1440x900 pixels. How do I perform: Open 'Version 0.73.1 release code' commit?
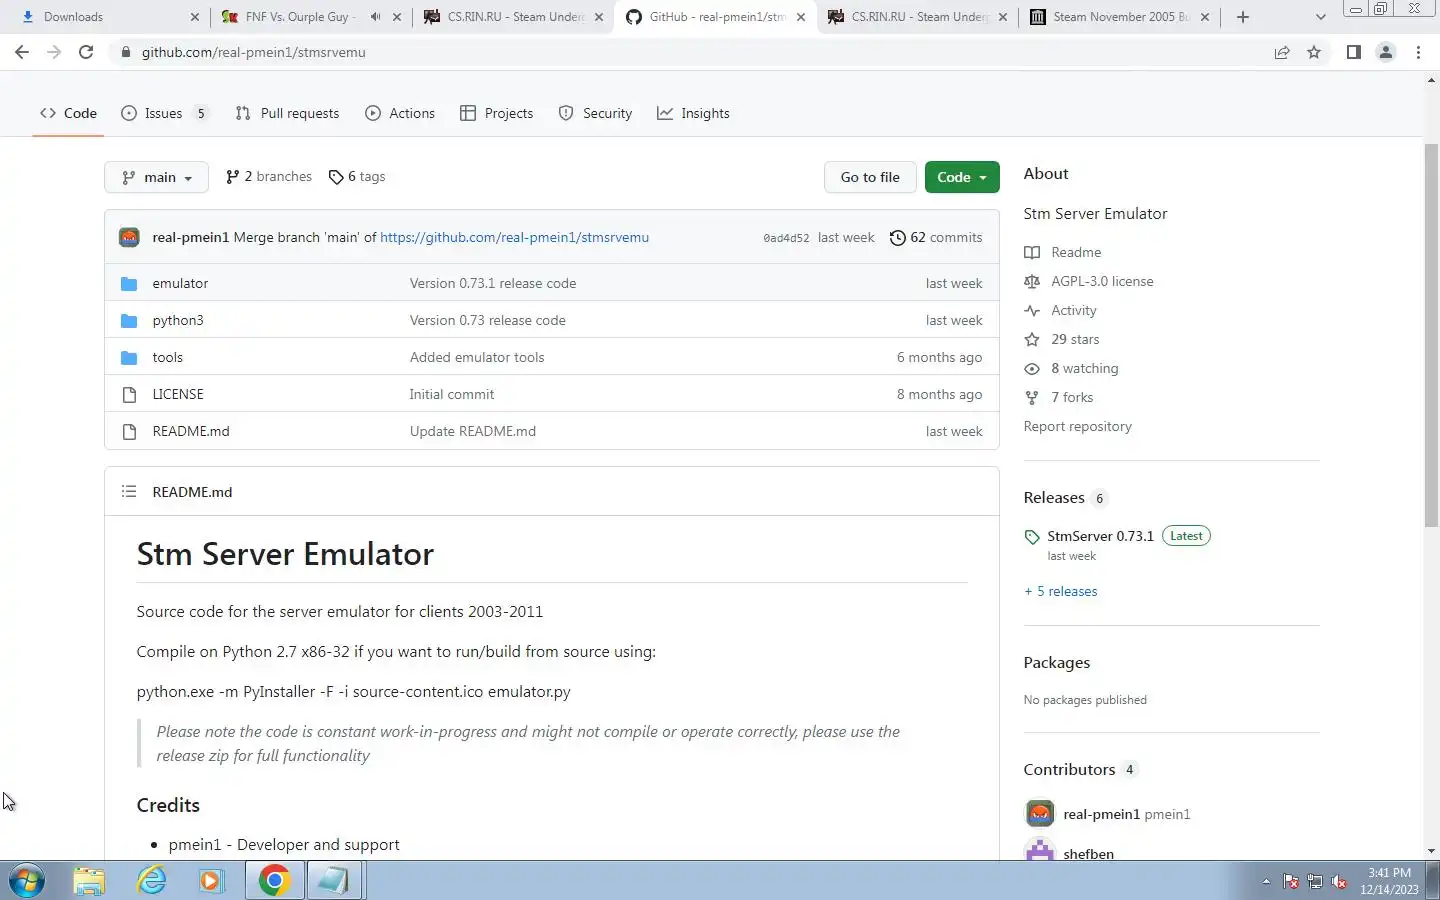(x=493, y=283)
